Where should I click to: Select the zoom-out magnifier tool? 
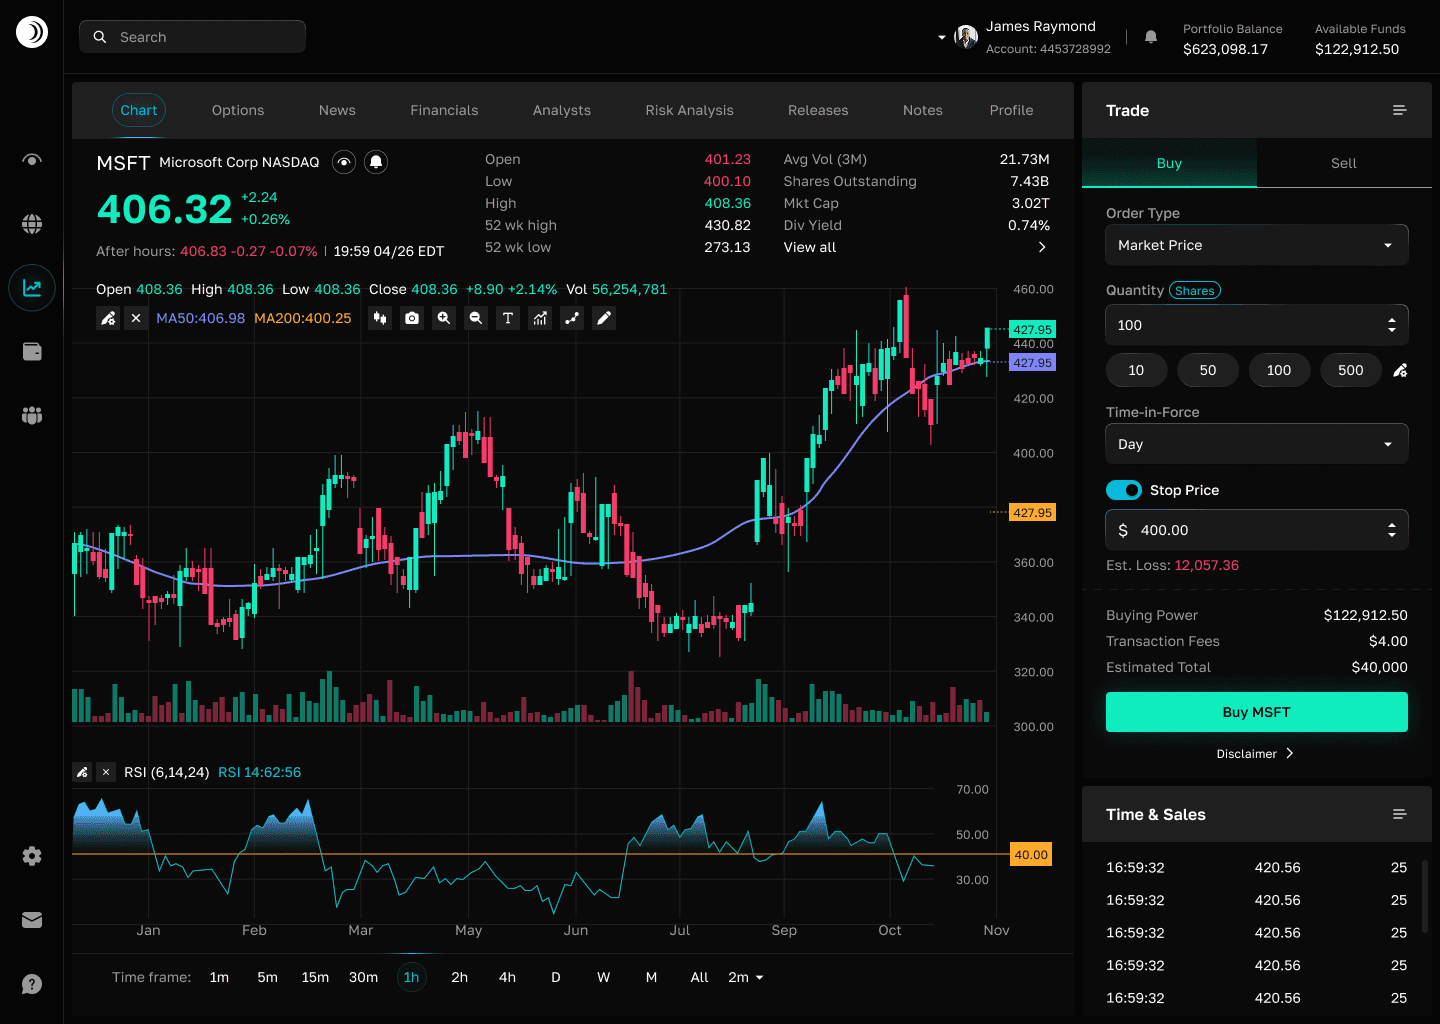pyautogui.click(x=475, y=318)
